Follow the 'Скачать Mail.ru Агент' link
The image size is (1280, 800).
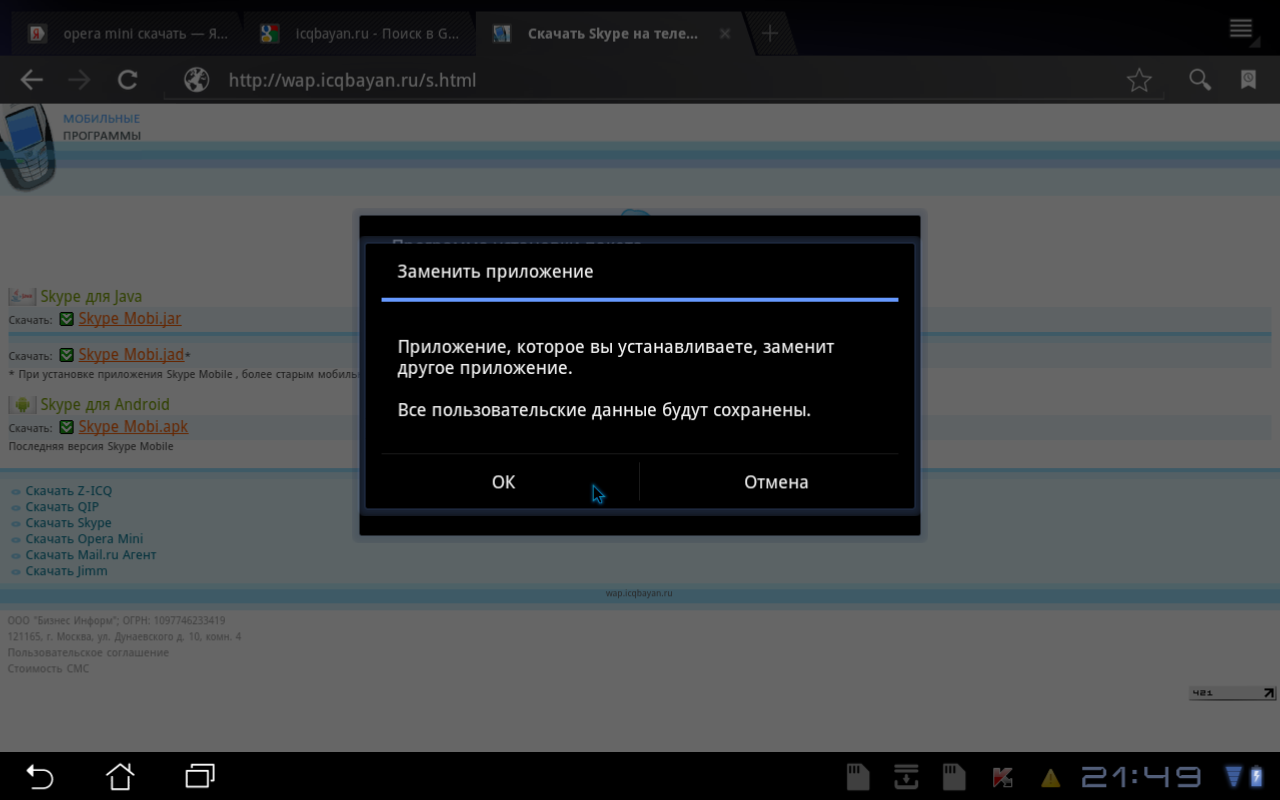pos(91,555)
